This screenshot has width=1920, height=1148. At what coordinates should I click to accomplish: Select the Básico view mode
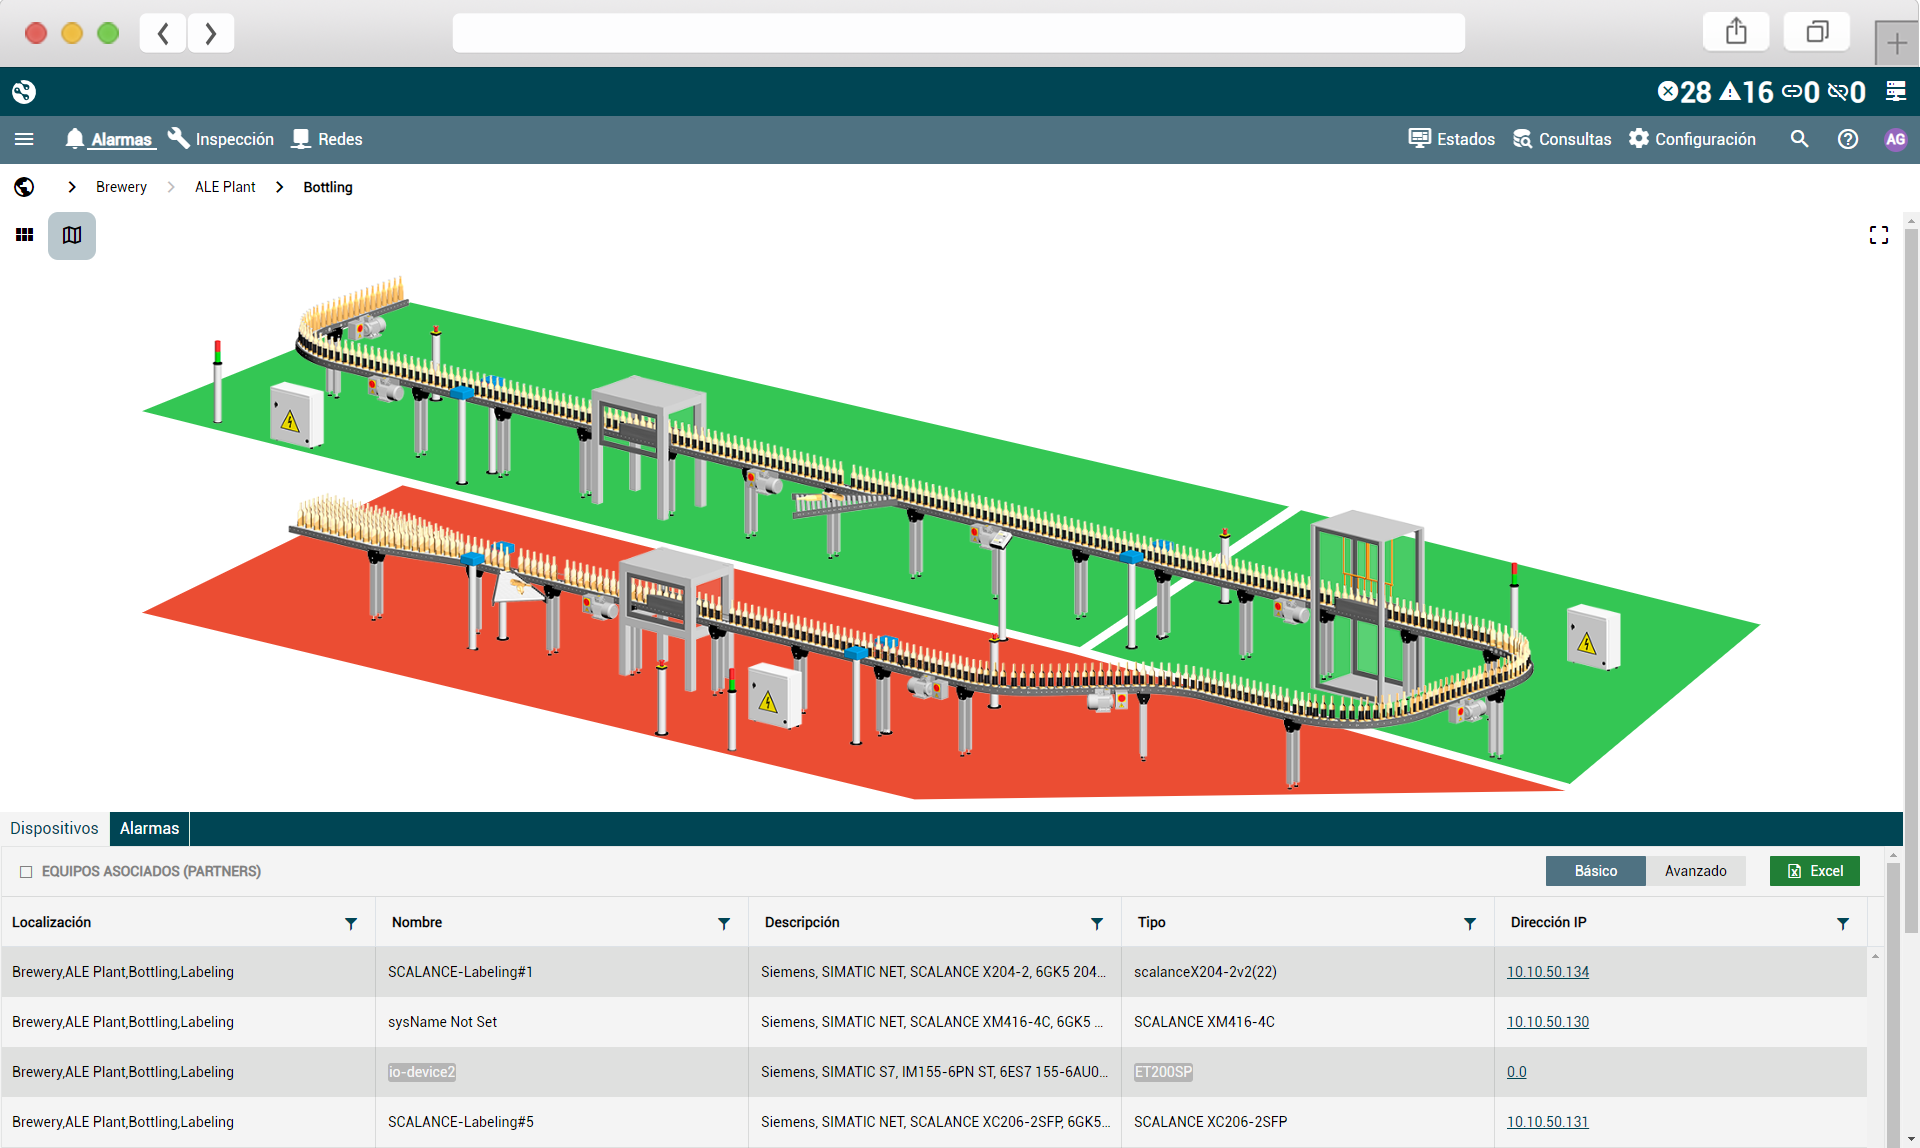coord(1595,871)
